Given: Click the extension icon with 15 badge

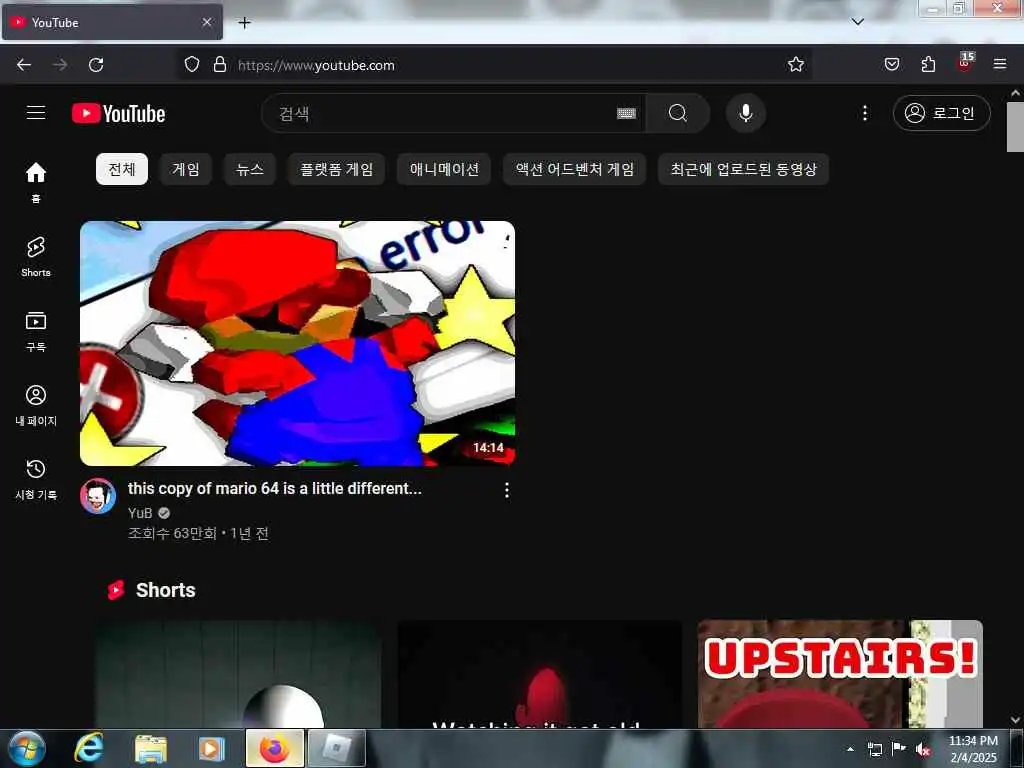Looking at the screenshot, I should tap(965, 62).
